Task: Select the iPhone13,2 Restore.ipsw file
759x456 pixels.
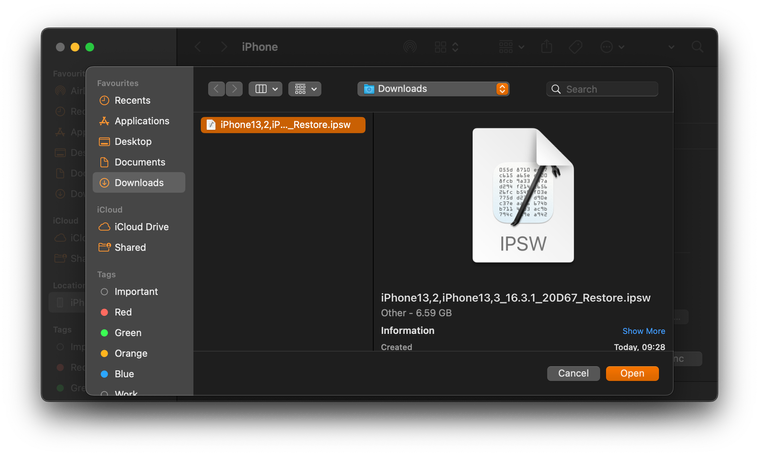Action: click(x=283, y=125)
